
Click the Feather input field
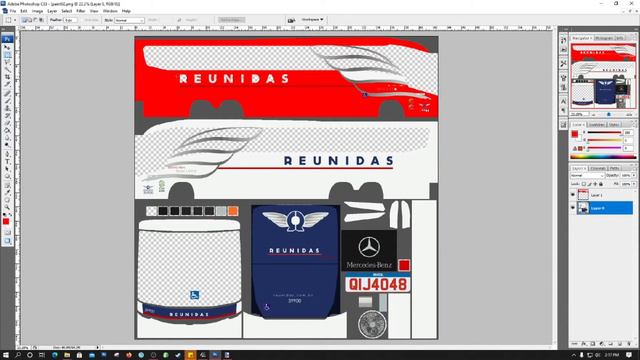(70, 20)
